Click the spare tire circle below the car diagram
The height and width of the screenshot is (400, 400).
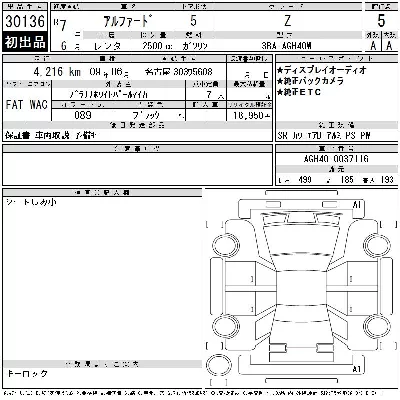[219, 366]
